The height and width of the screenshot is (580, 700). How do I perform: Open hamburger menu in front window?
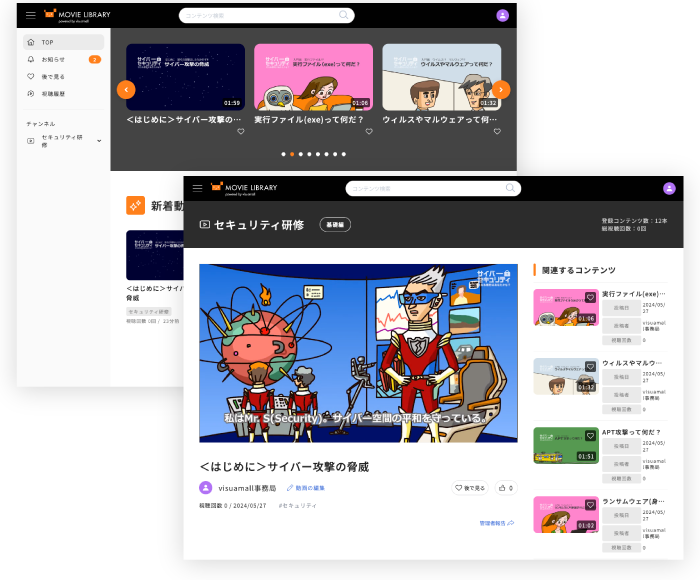point(197,188)
